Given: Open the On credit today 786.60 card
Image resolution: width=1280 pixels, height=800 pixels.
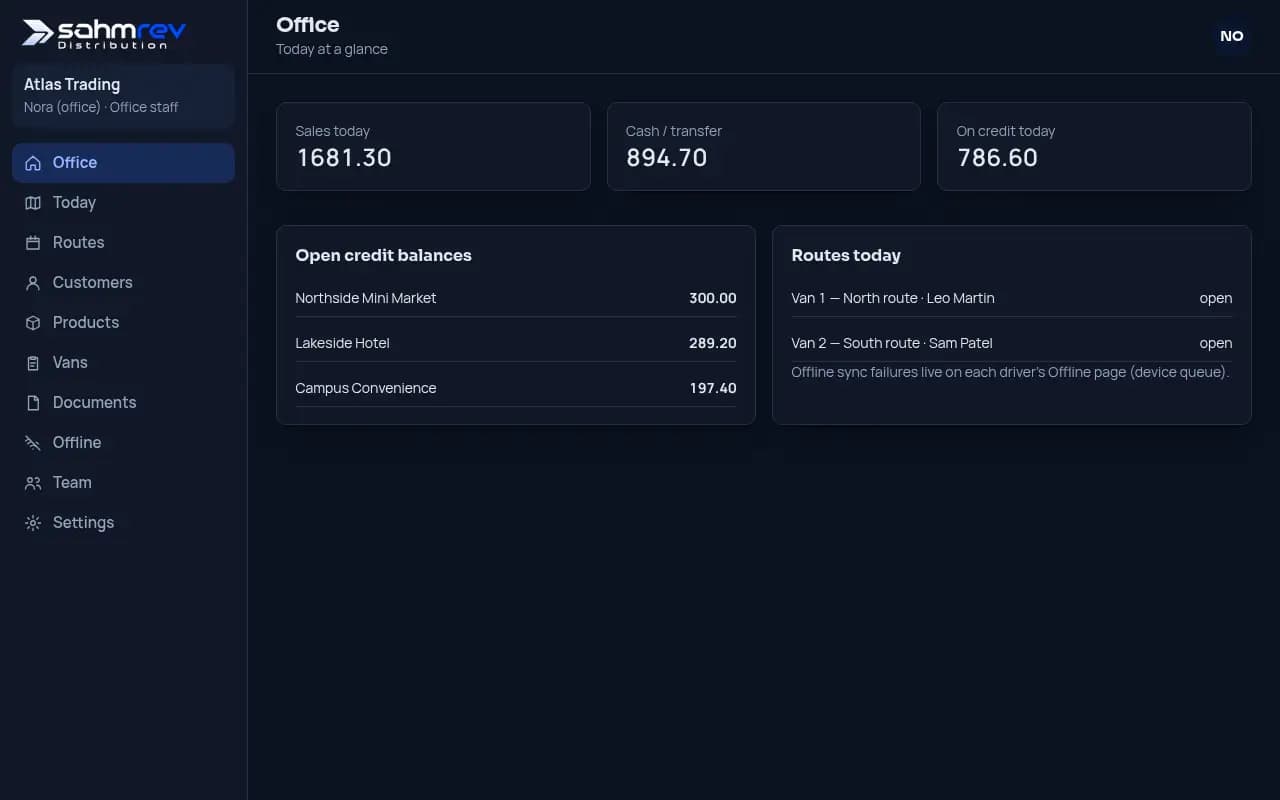Looking at the screenshot, I should [x=1094, y=146].
